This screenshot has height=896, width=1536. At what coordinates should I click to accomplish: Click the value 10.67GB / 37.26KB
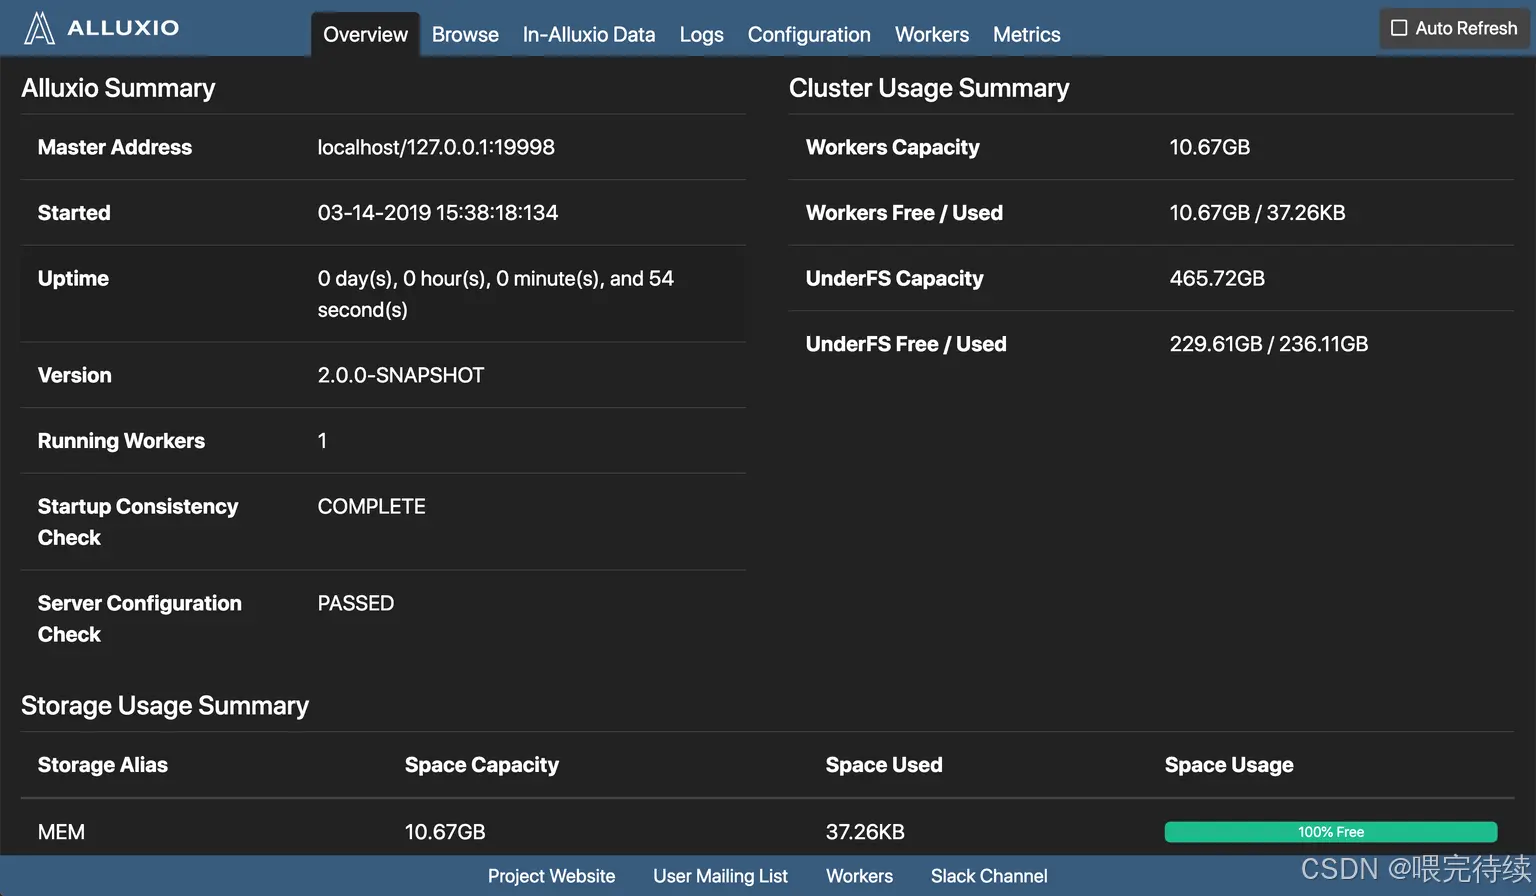pos(1258,213)
